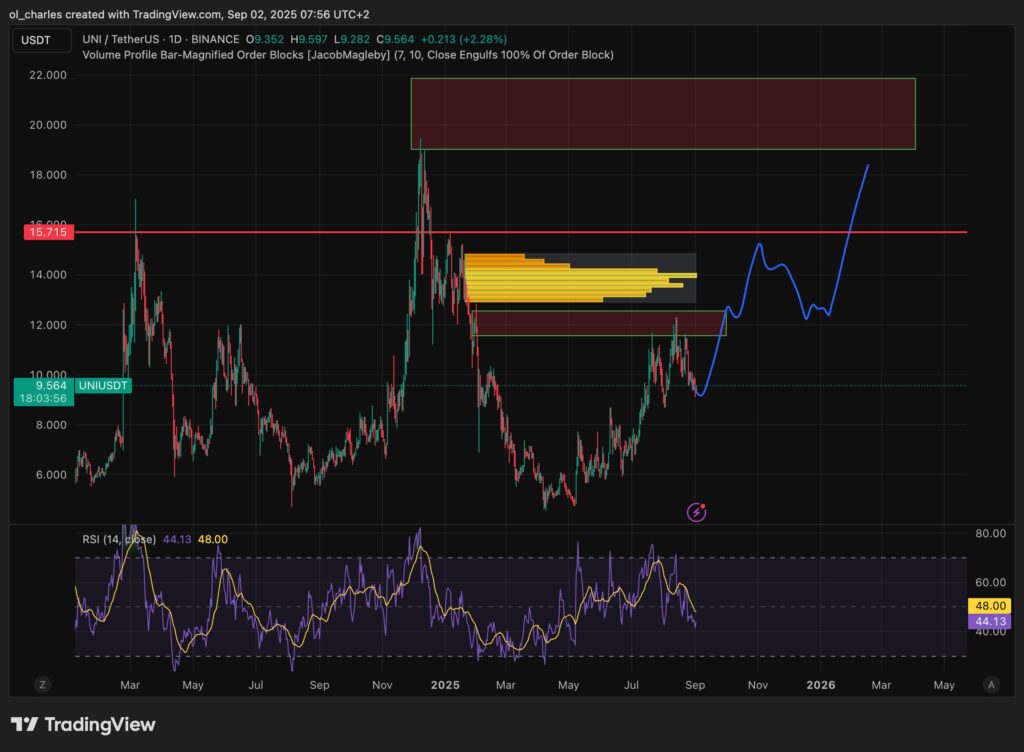Image resolution: width=1024 pixels, height=752 pixels.
Task: Open the USDT currency selector box
Action: (42, 40)
